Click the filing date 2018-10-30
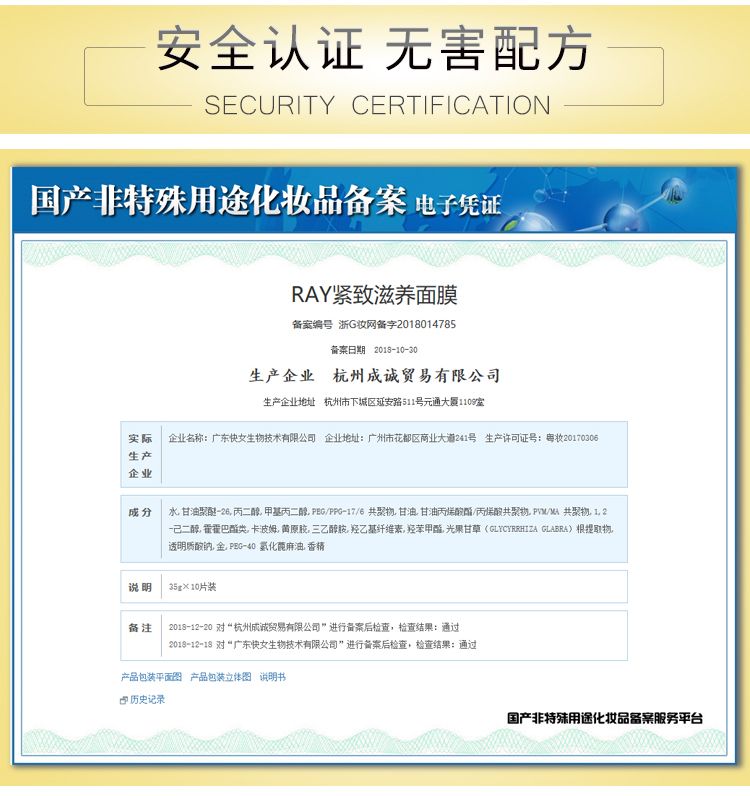 click(x=396, y=350)
